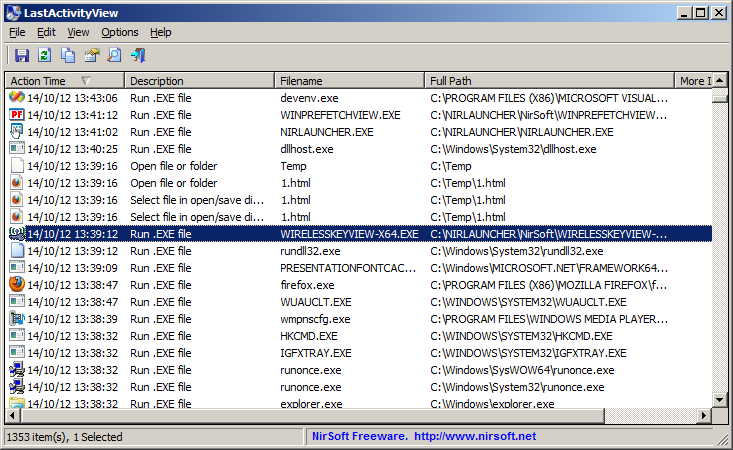
Task: Select the WIRELESSKEYVIEW-X64.EXE row
Action: (349, 234)
